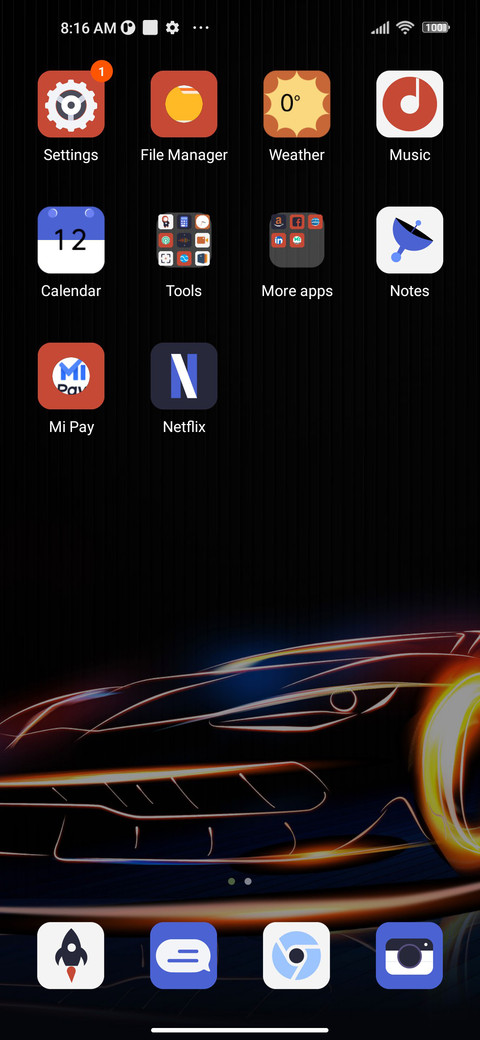Open the Tools folder
Image resolution: width=480 pixels, height=1040 pixels.
[184, 240]
